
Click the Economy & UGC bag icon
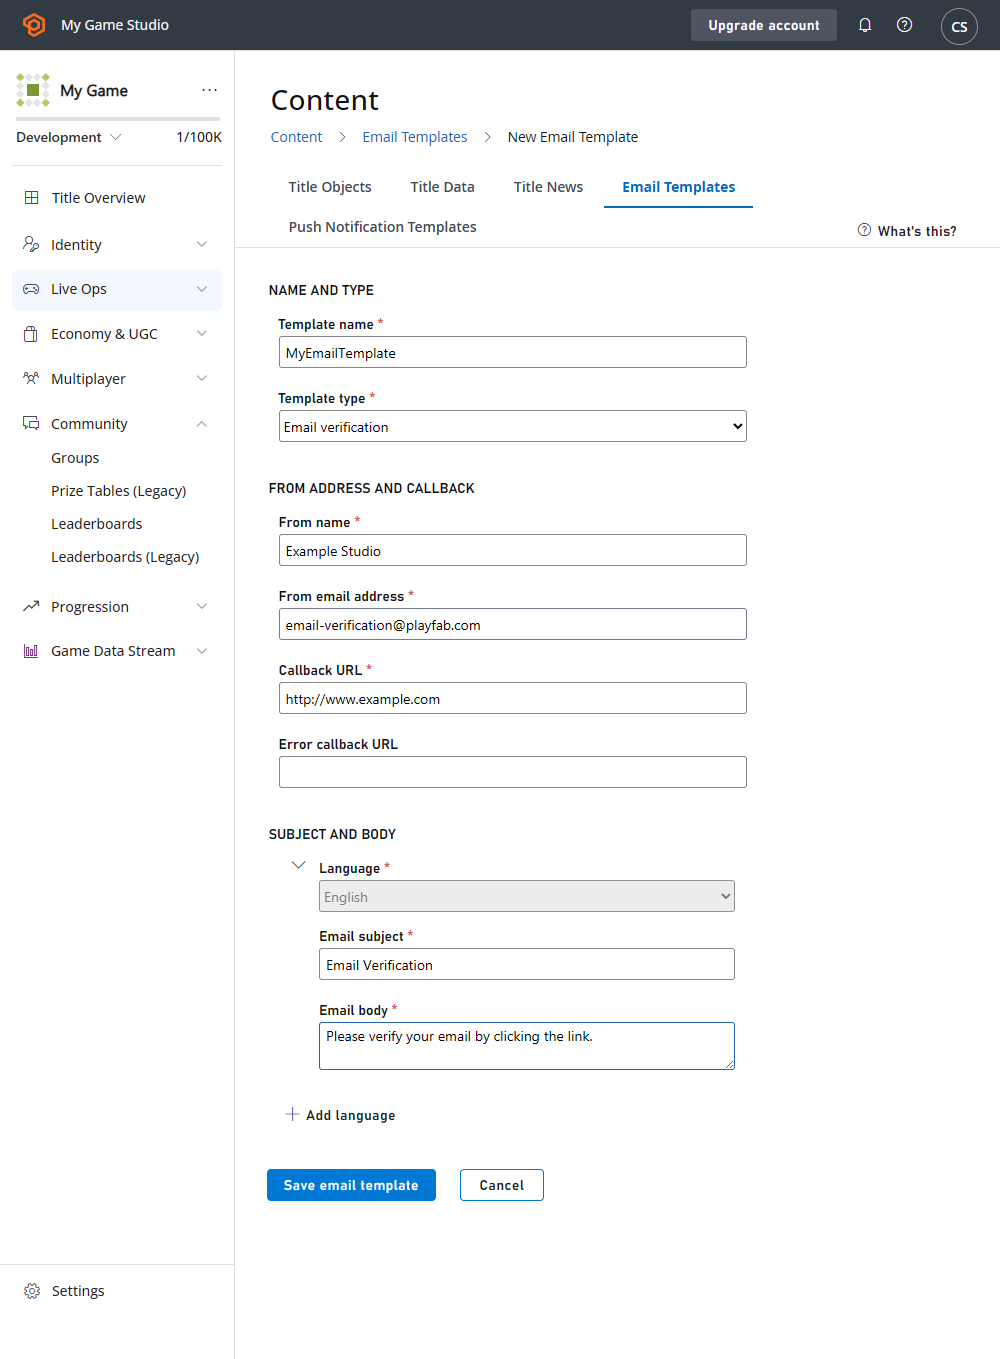tap(31, 334)
